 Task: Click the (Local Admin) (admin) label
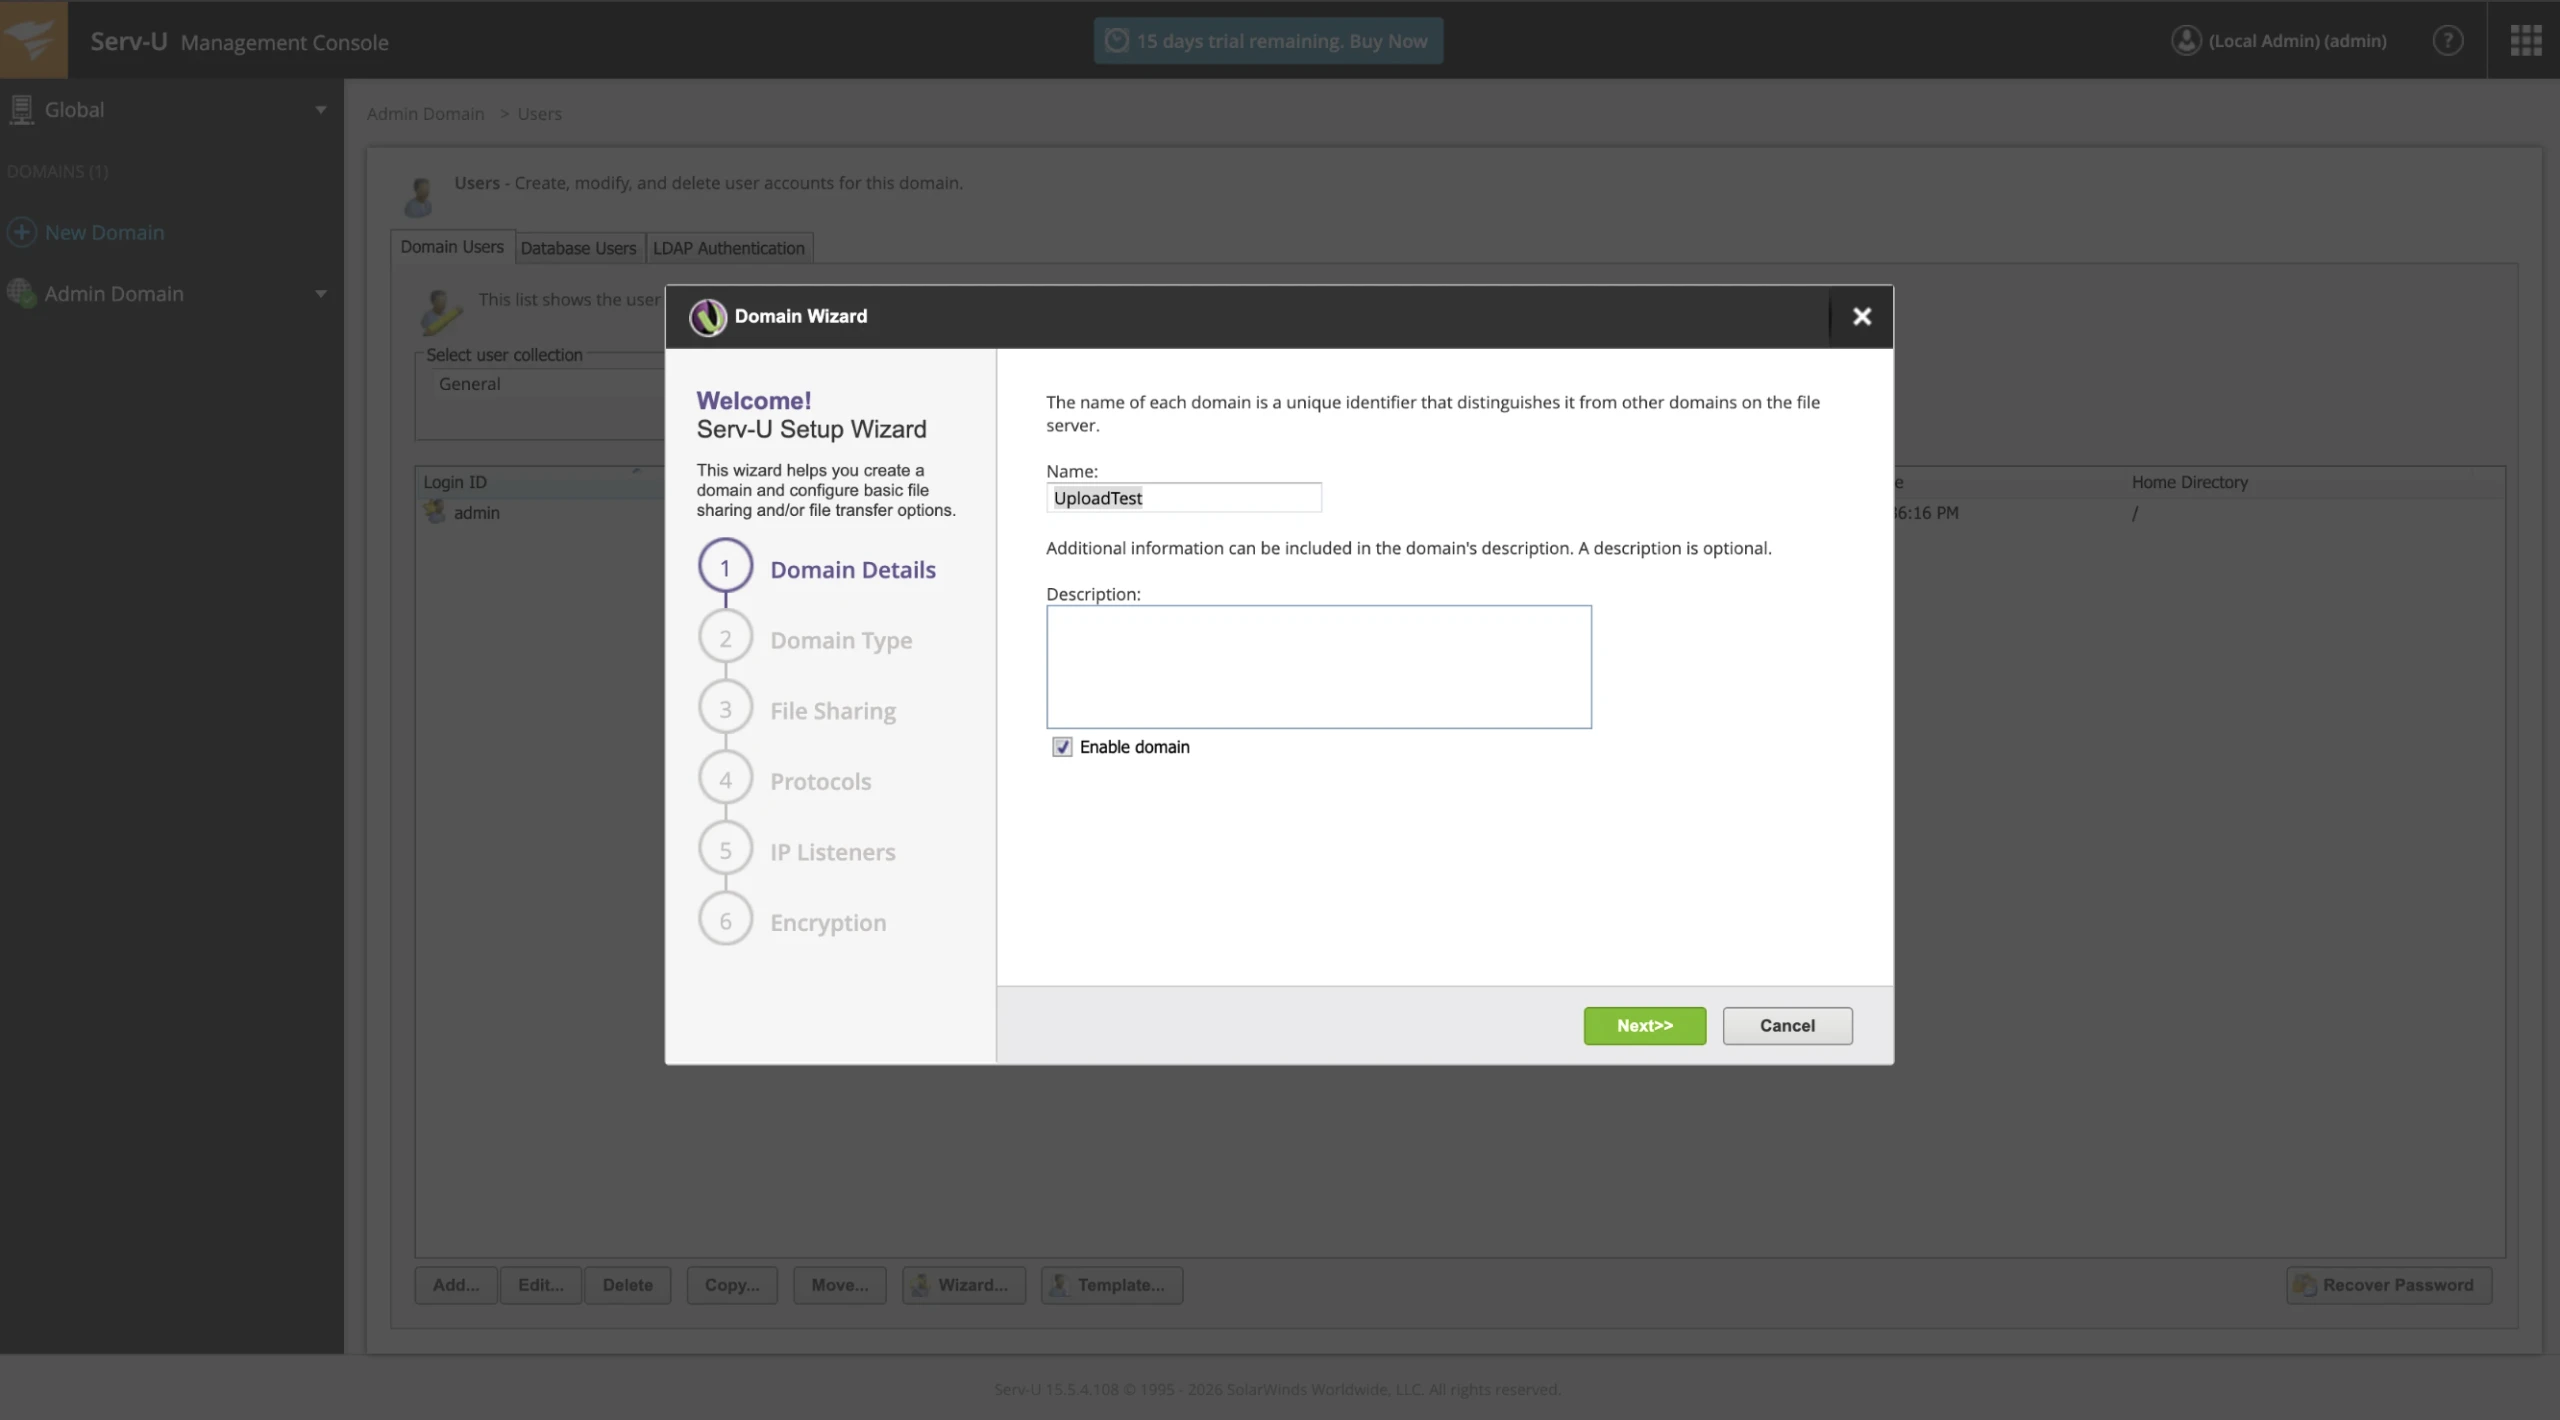click(2297, 40)
